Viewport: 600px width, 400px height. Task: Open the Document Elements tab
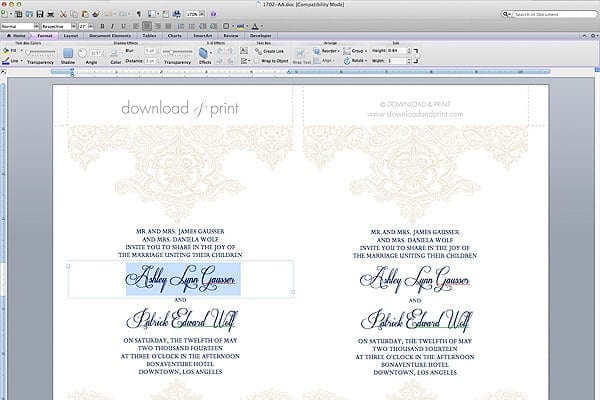(110, 36)
